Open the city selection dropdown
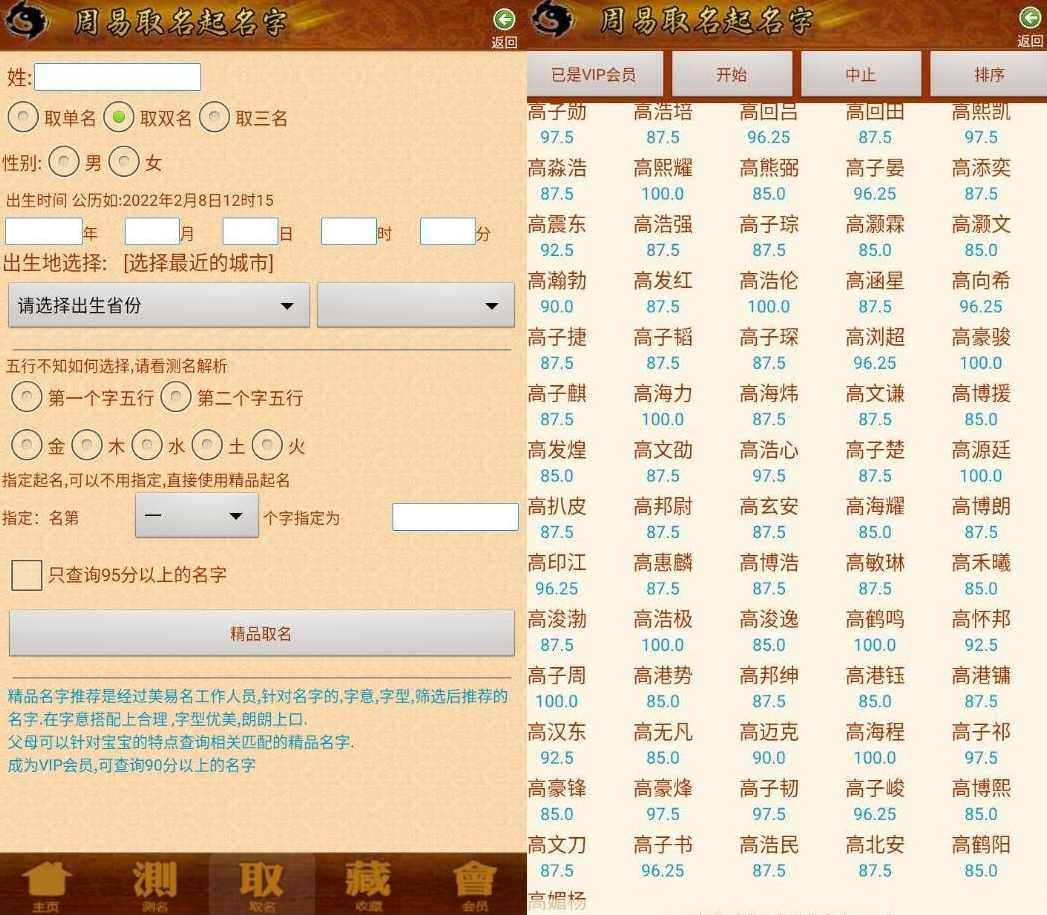This screenshot has height=915, width=1047. (x=417, y=305)
